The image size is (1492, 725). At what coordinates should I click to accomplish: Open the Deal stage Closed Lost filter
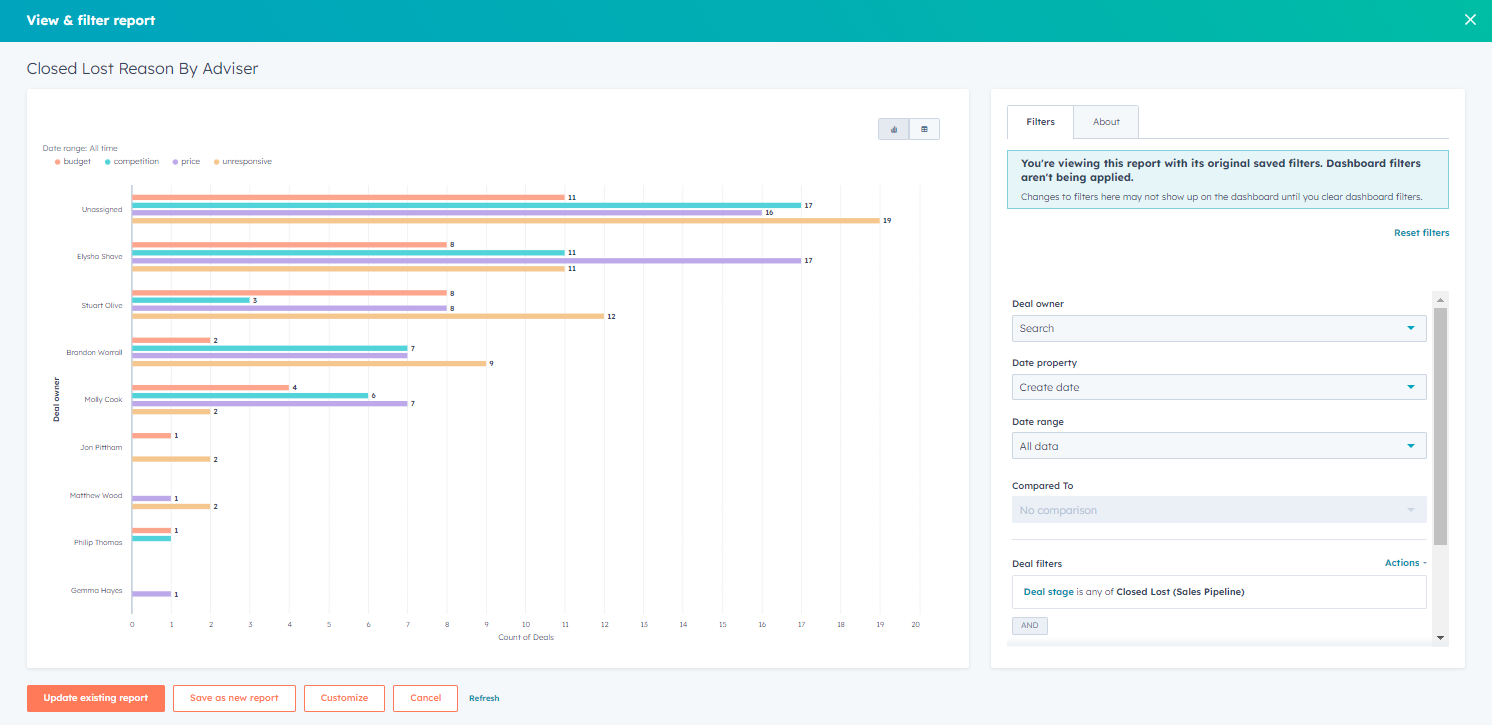click(1219, 592)
